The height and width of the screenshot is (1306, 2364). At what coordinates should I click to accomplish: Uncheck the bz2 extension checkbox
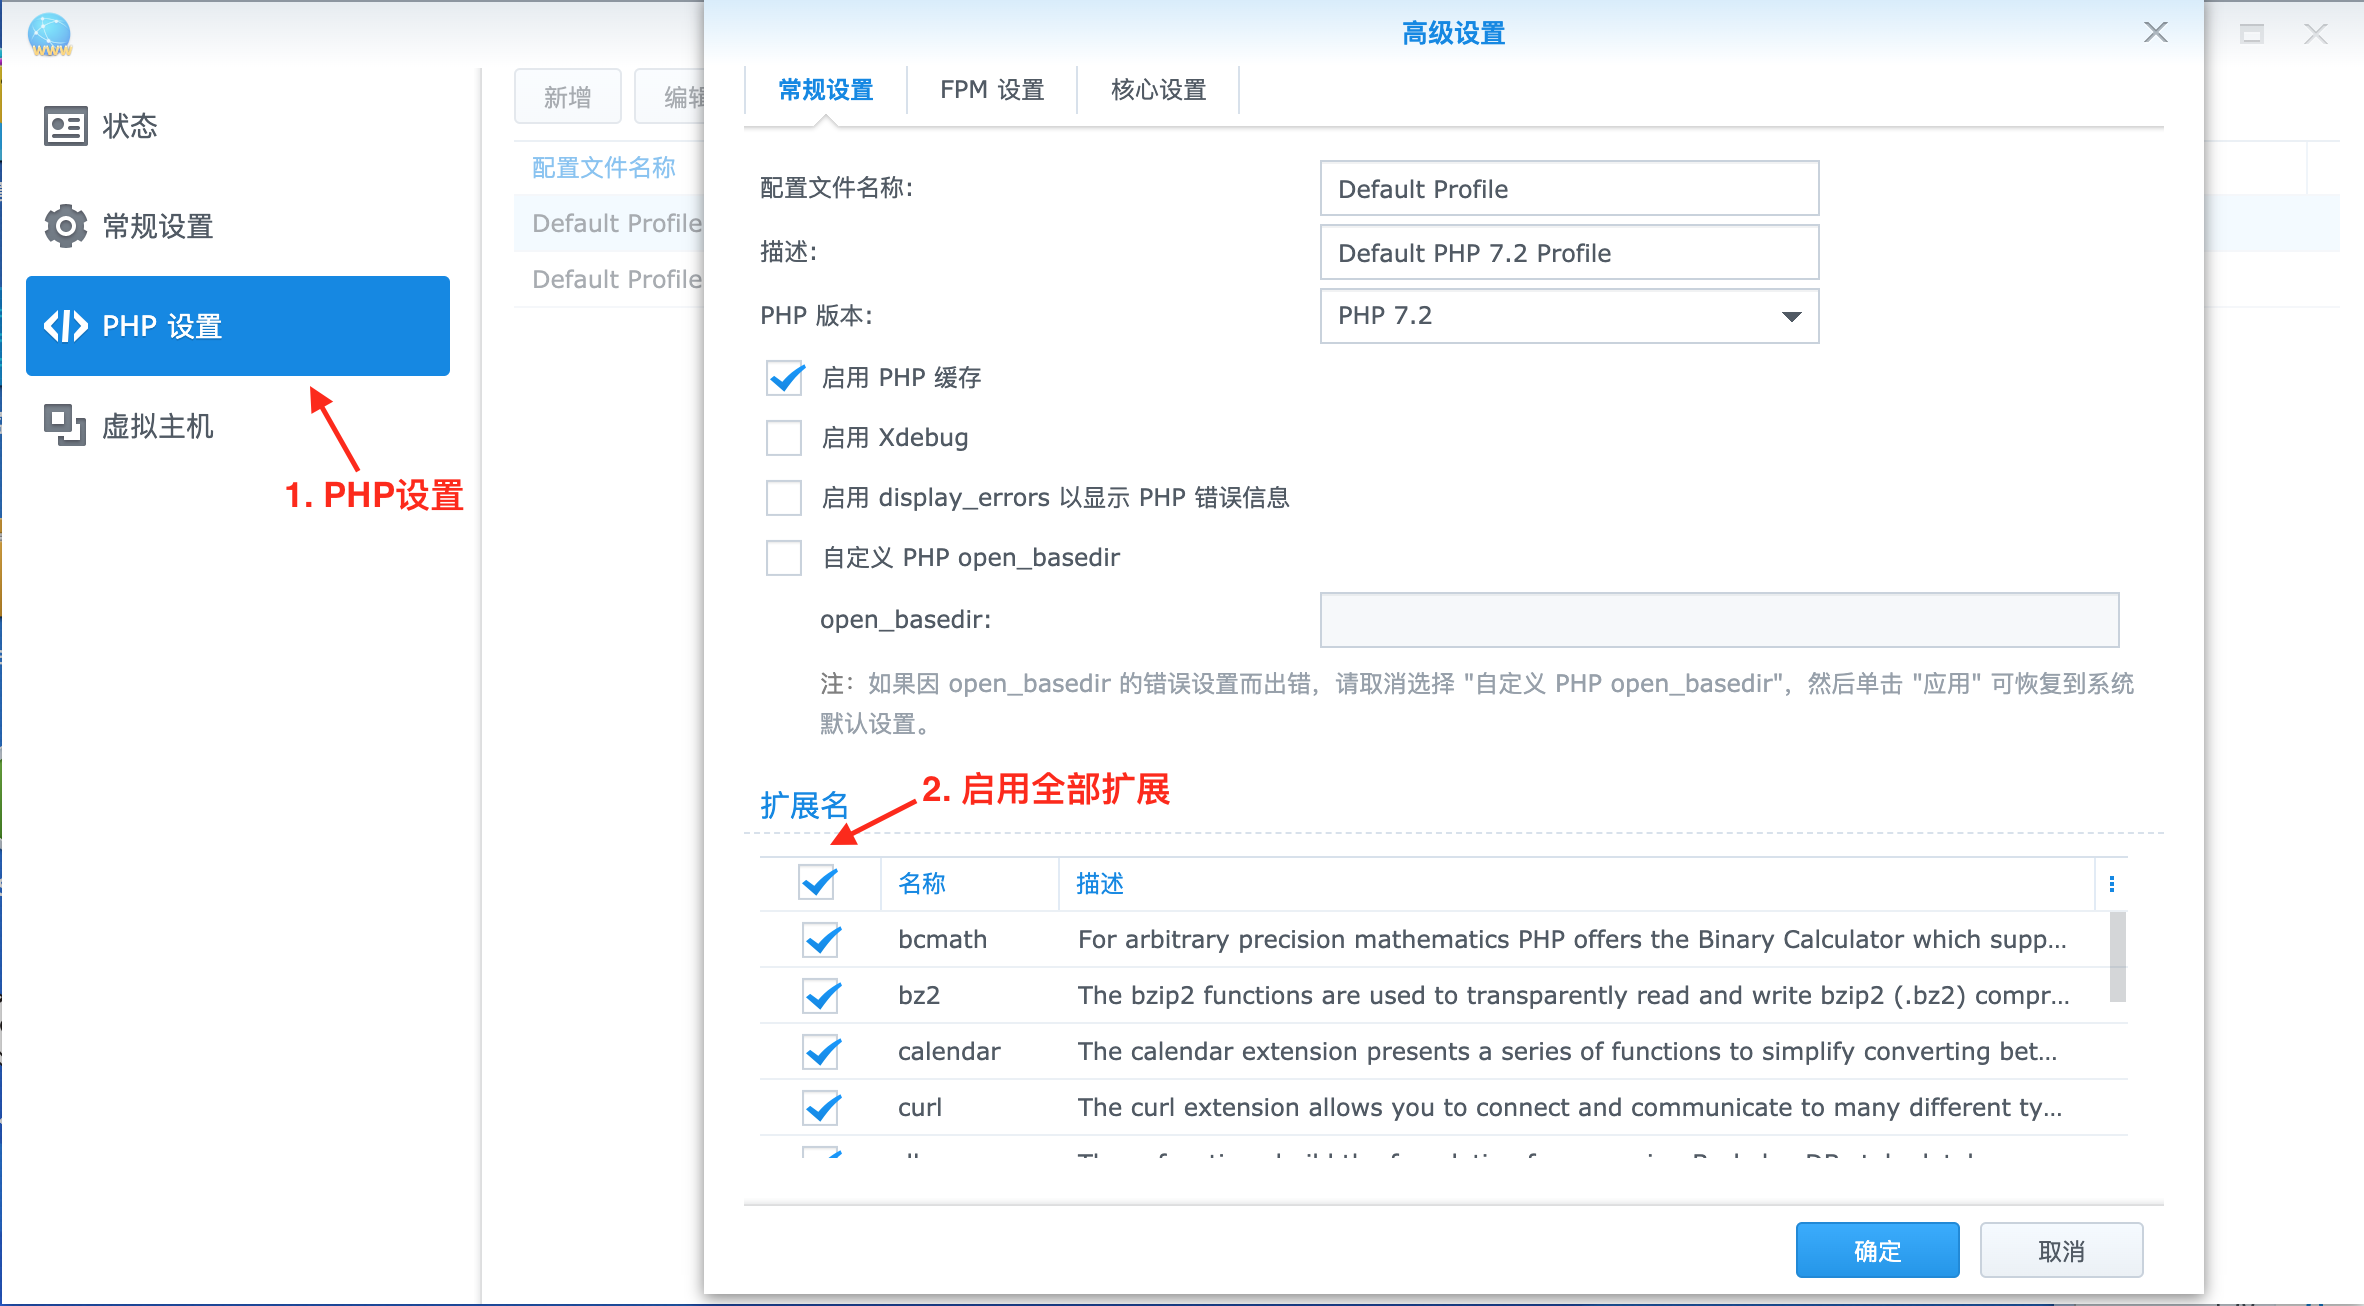click(x=822, y=995)
